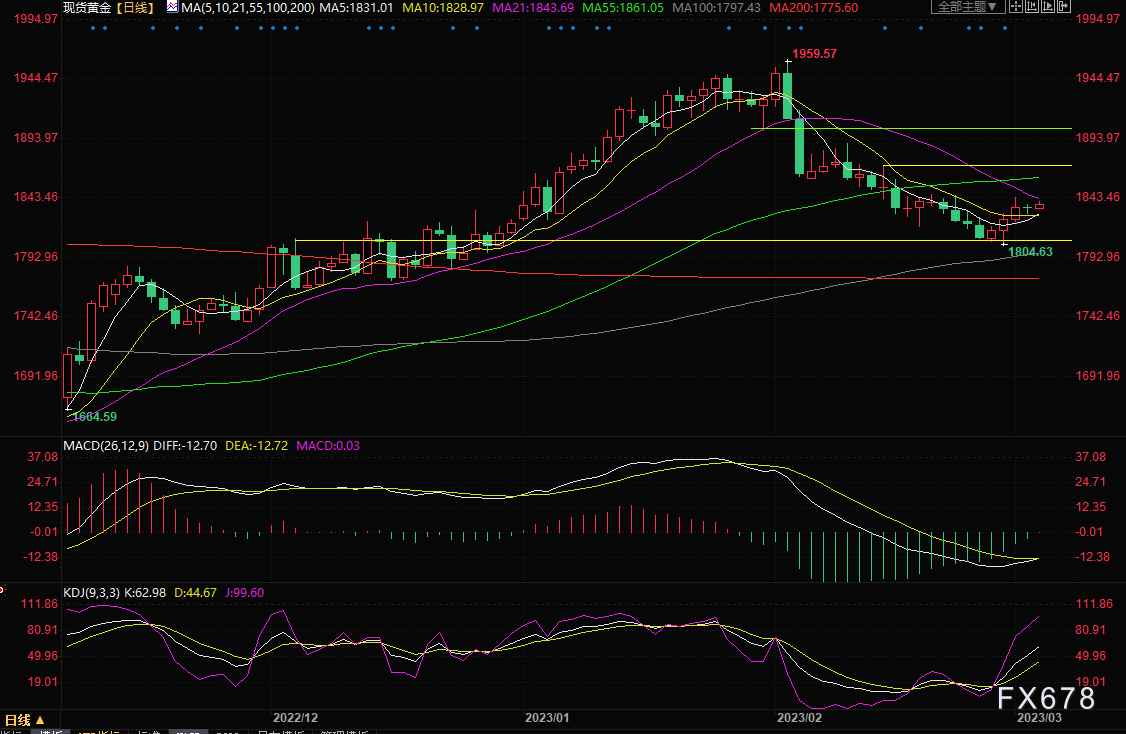Click the 【日线】 period label at top
Screen dimensions: 1126x734
point(135,8)
